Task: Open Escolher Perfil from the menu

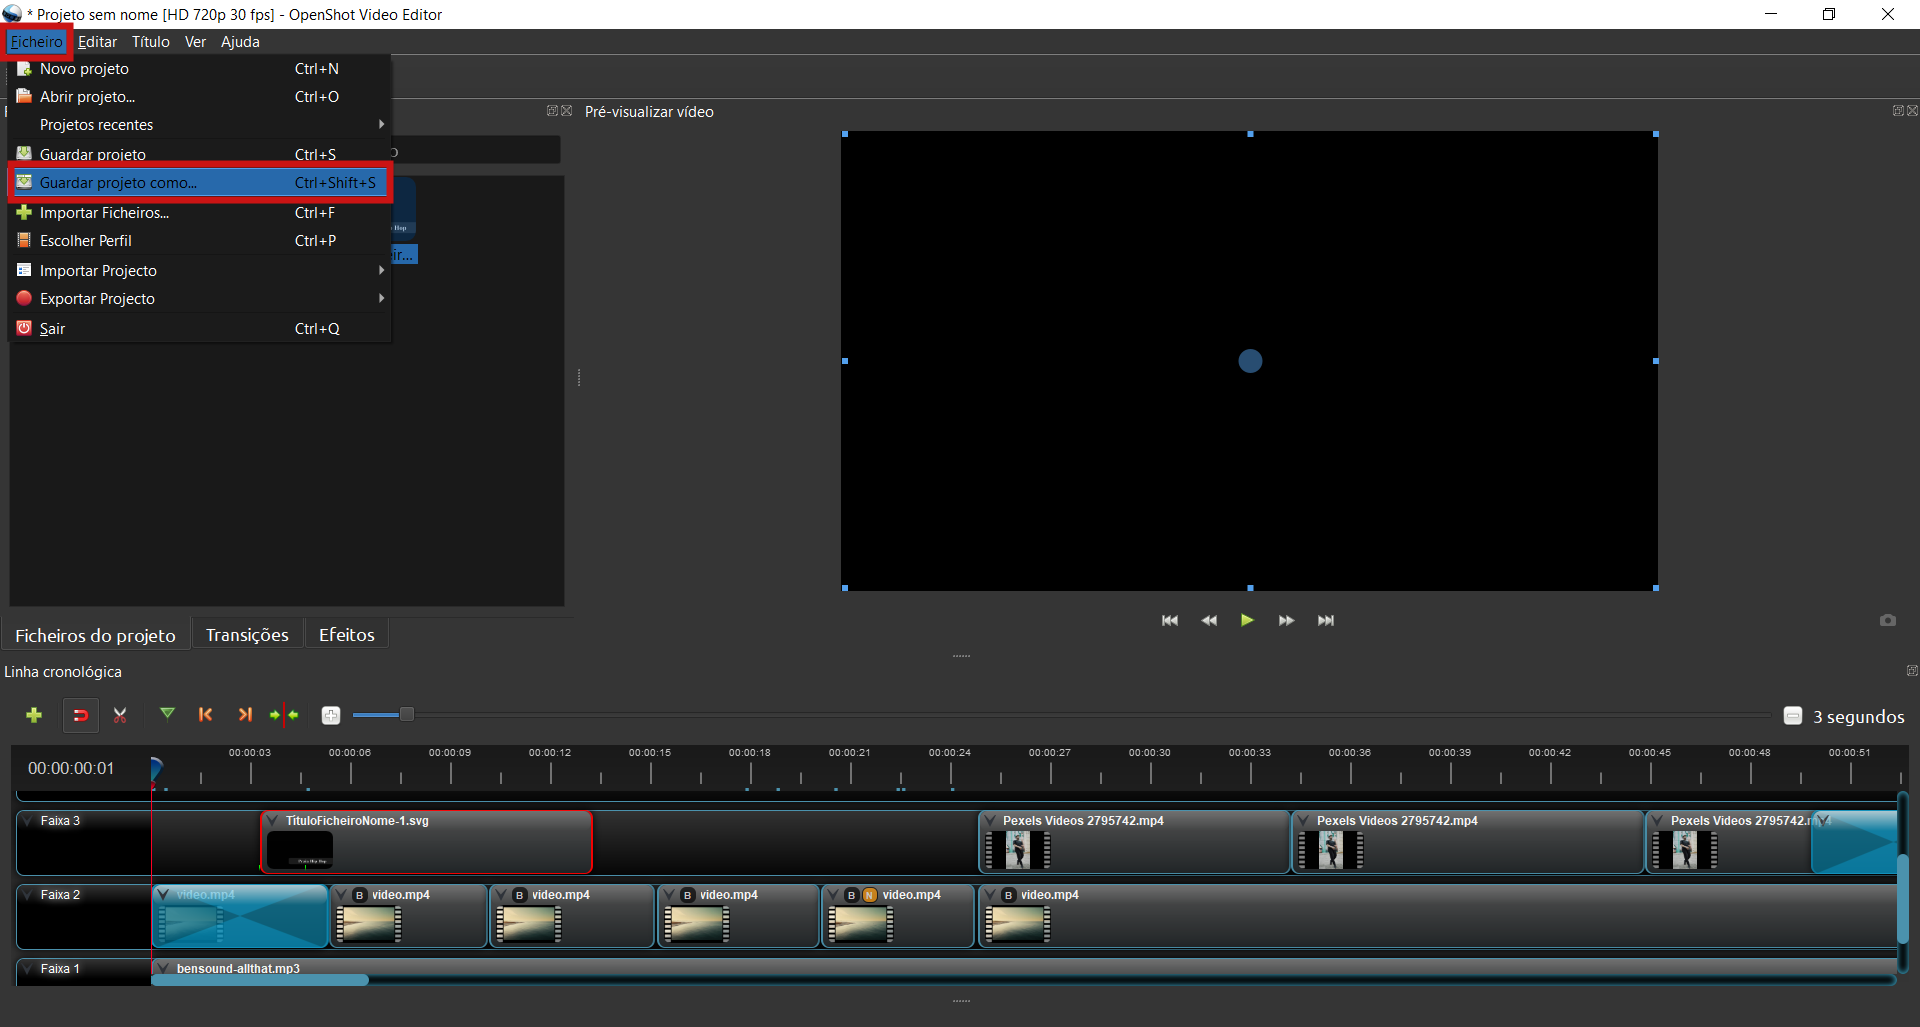Action: pyautogui.click(x=200, y=241)
